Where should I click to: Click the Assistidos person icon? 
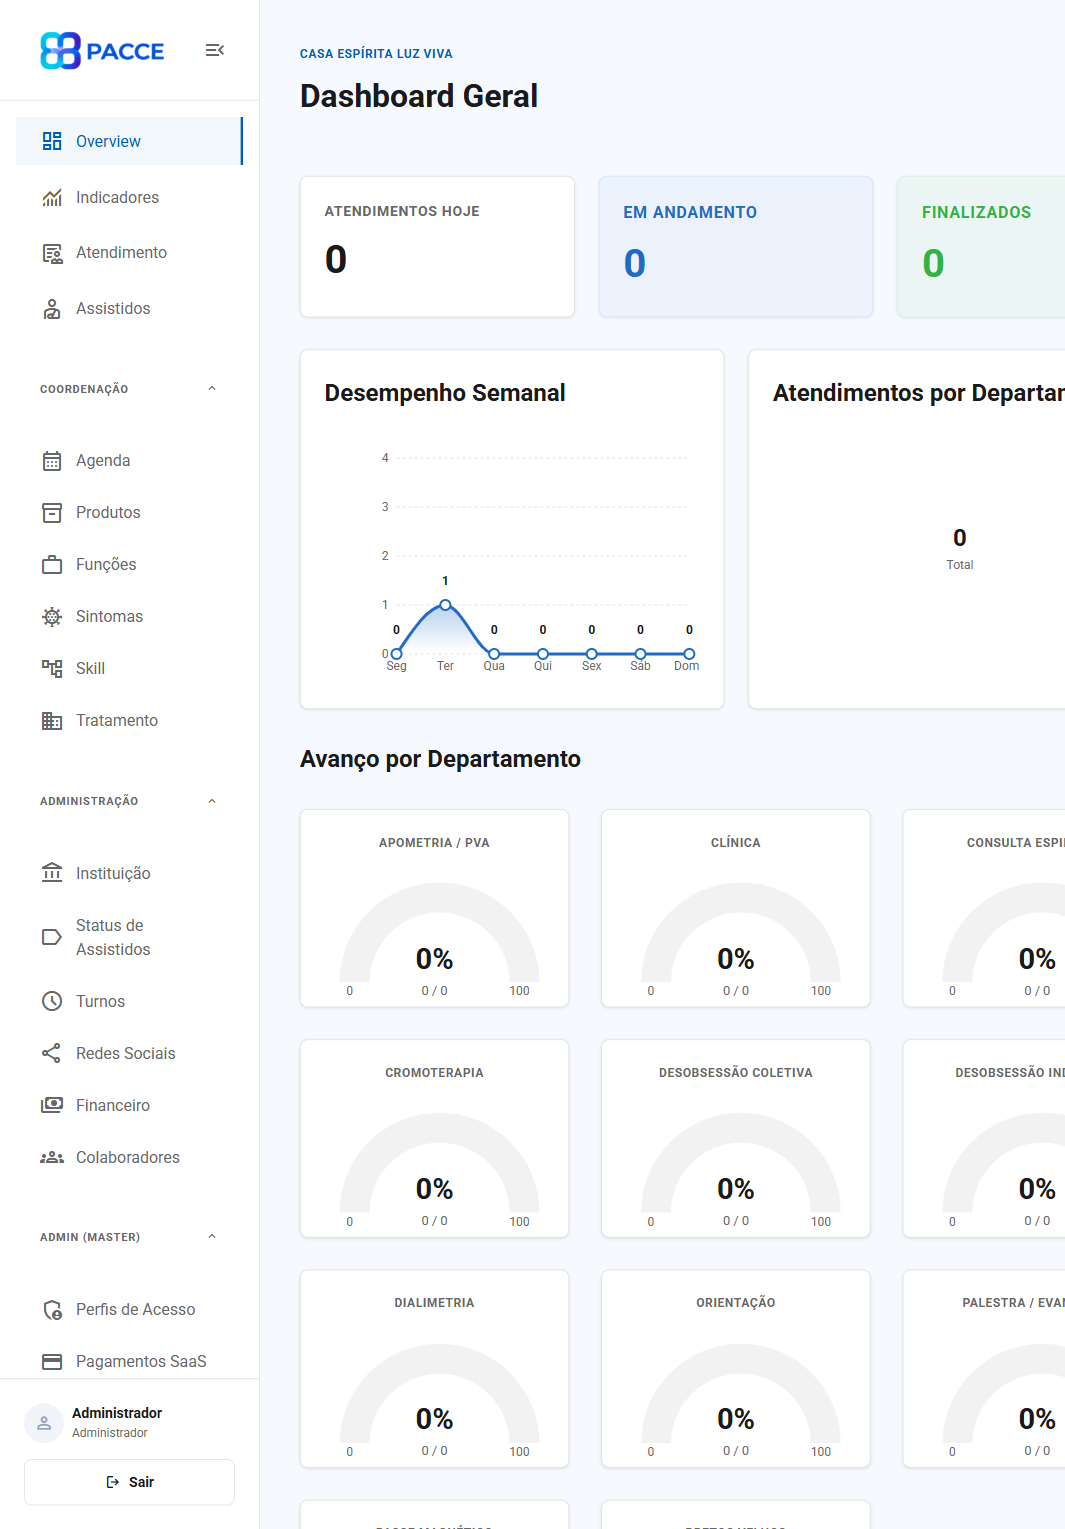pyautogui.click(x=52, y=309)
